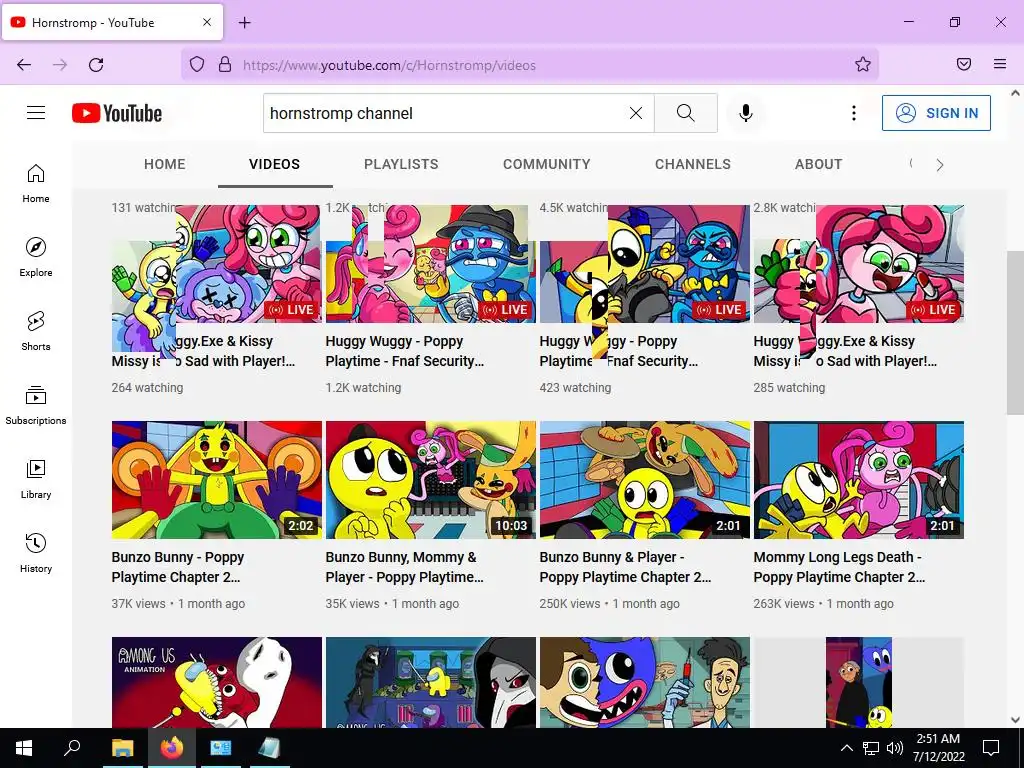Submit search with magnifier button

(686, 113)
